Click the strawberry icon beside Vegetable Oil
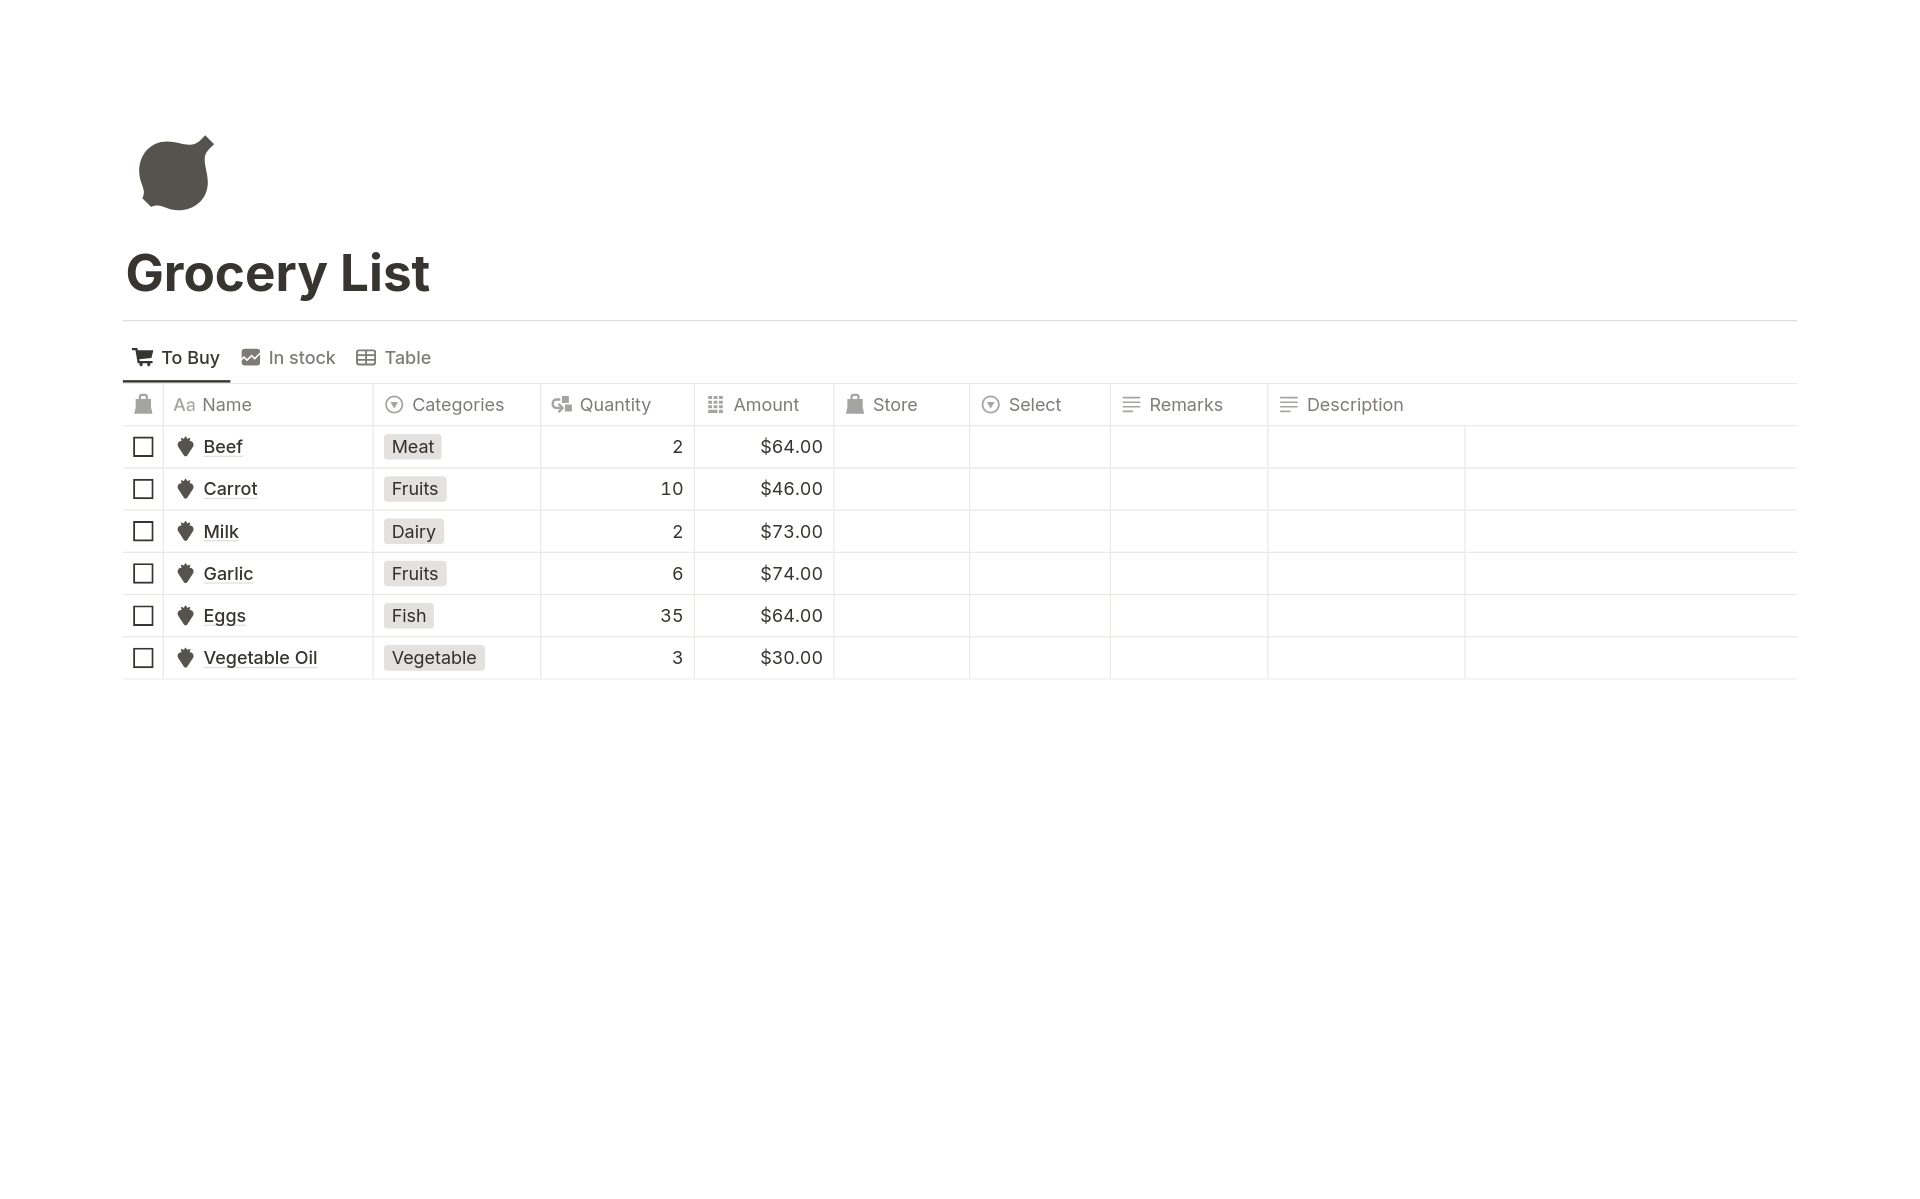1920x1199 pixels. point(185,658)
